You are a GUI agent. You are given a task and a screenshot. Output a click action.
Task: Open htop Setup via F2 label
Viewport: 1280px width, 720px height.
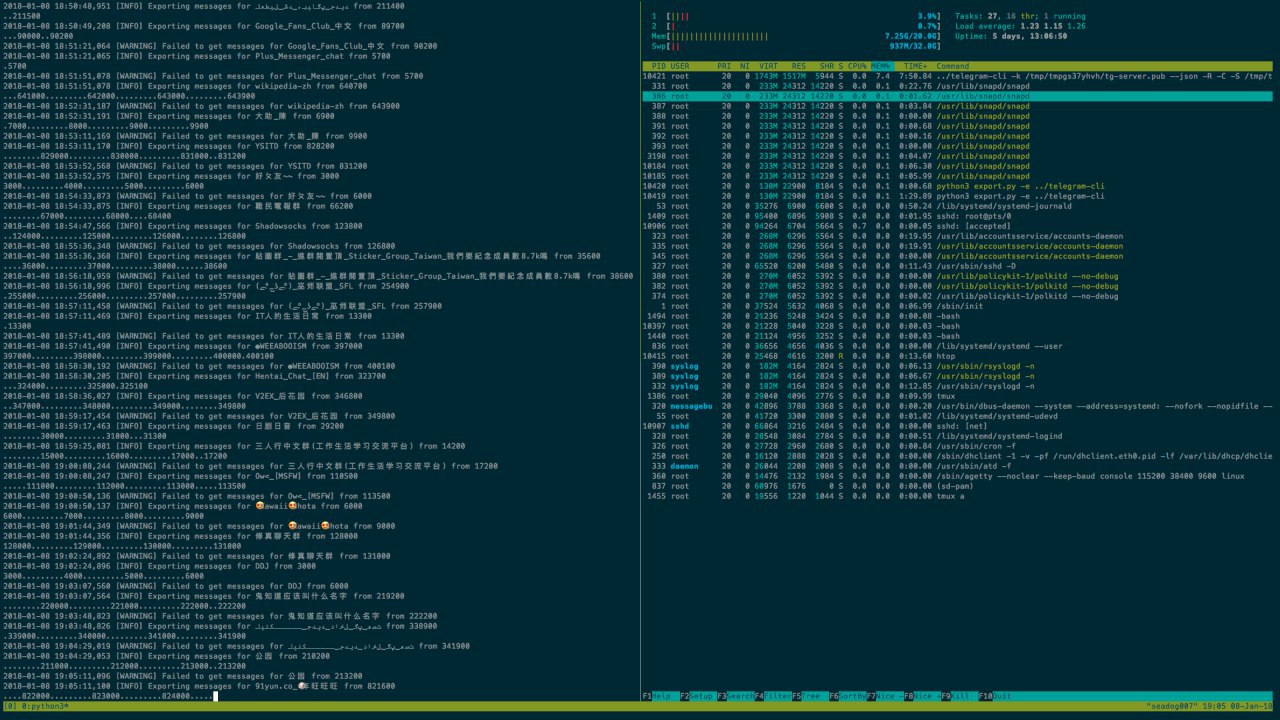pyautogui.click(x=698, y=696)
